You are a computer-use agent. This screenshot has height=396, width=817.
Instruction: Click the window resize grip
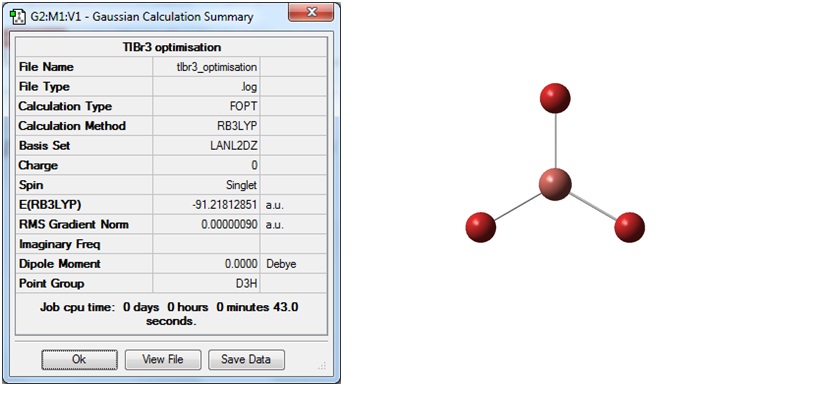(x=322, y=366)
